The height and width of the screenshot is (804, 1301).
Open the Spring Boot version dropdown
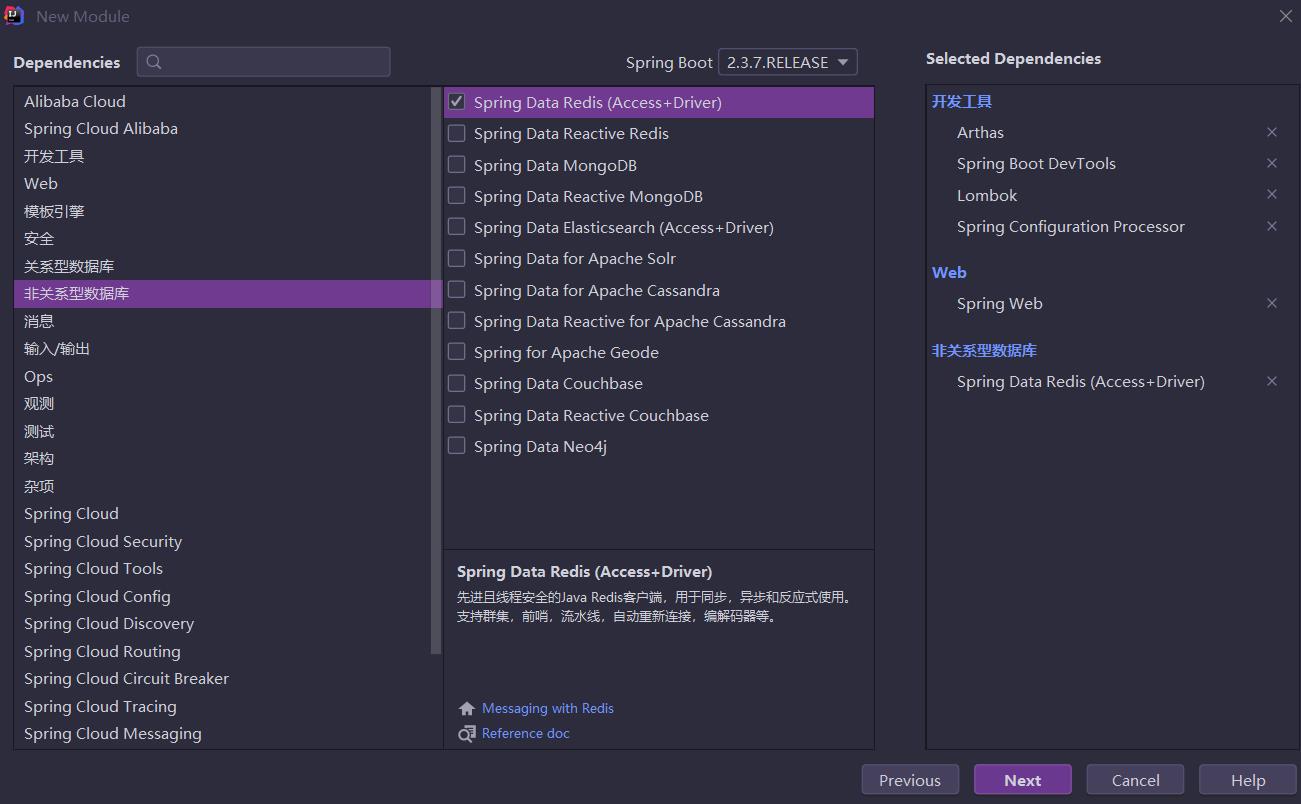(788, 62)
